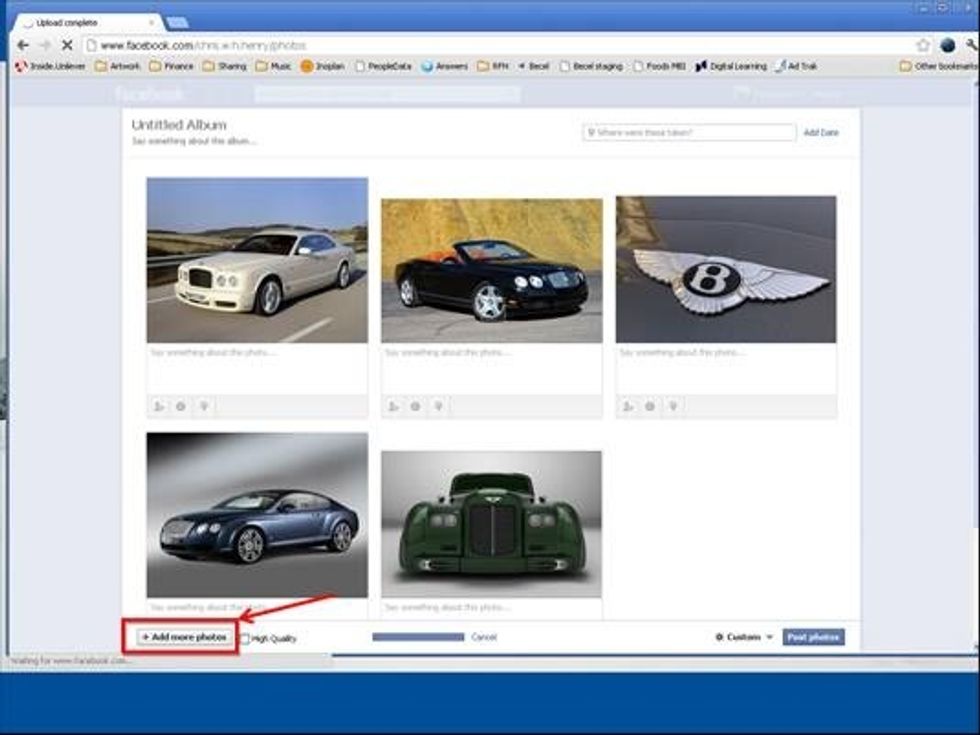Add a date to the Bentley emblem photo
980x735 pixels.
pyautogui.click(x=650, y=406)
